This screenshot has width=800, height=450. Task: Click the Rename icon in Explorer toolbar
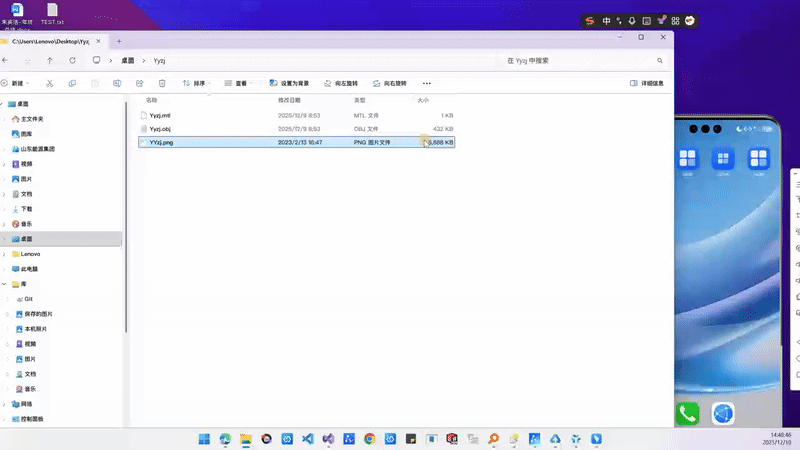[117, 83]
